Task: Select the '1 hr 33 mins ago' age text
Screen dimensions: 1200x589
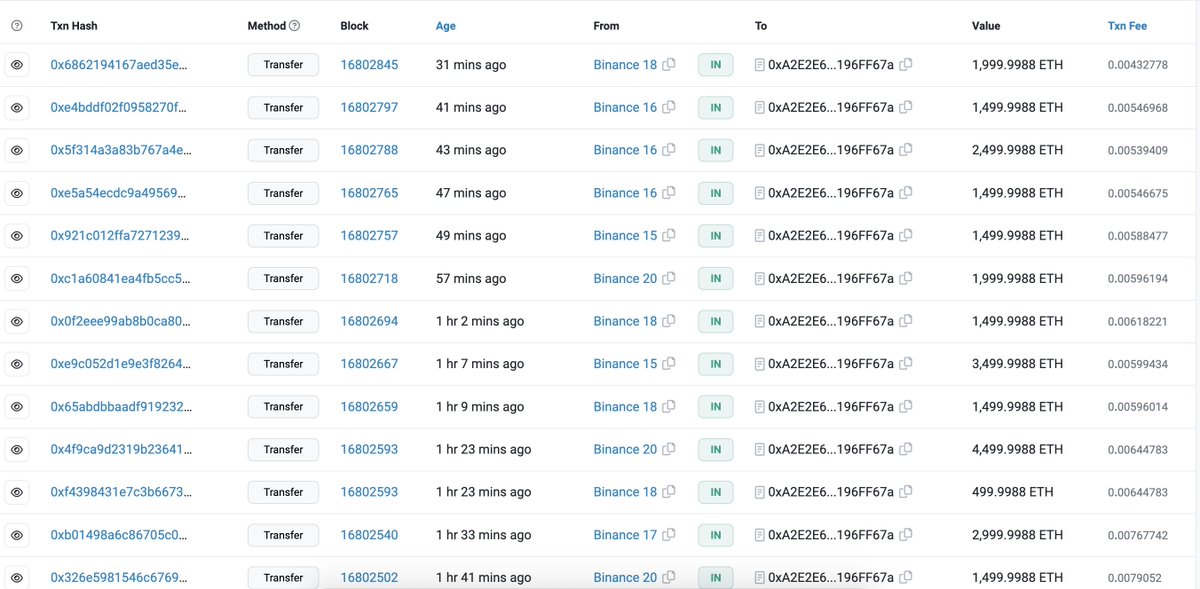Action: (x=484, y=535)
